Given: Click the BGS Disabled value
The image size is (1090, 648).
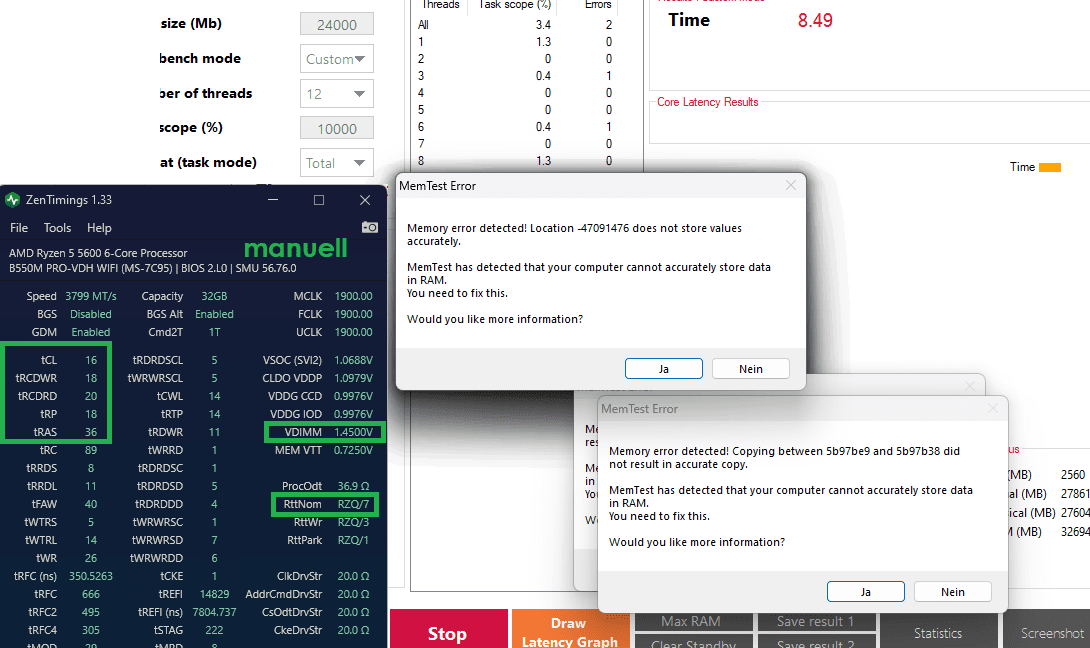Looking at the screenshot, I should (x=90, y=314).
